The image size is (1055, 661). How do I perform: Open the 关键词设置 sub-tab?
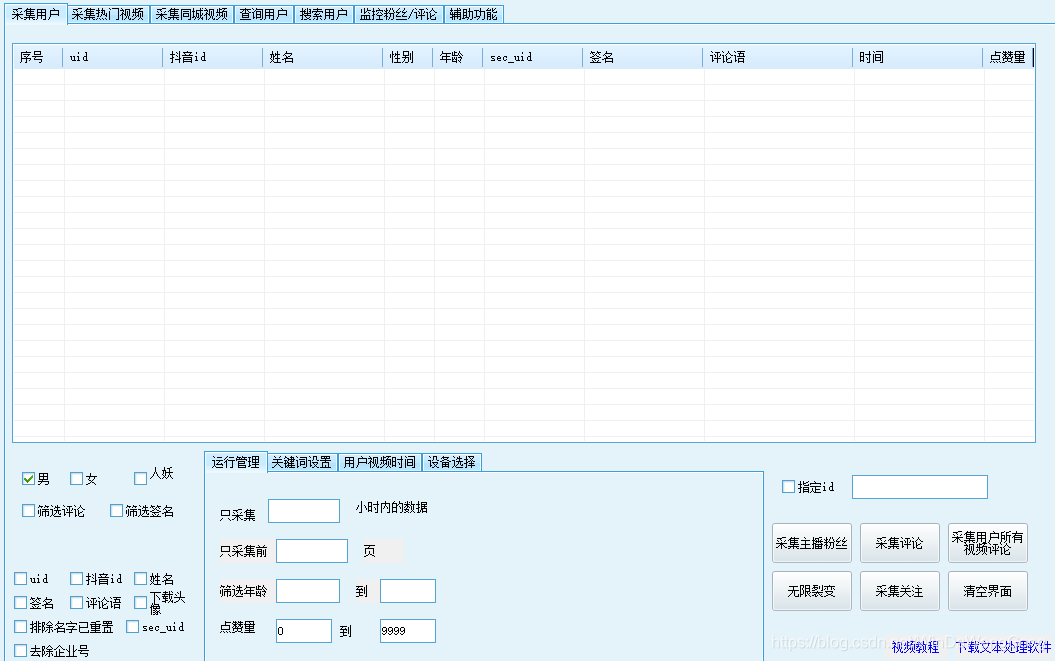[x=301, y=462]
